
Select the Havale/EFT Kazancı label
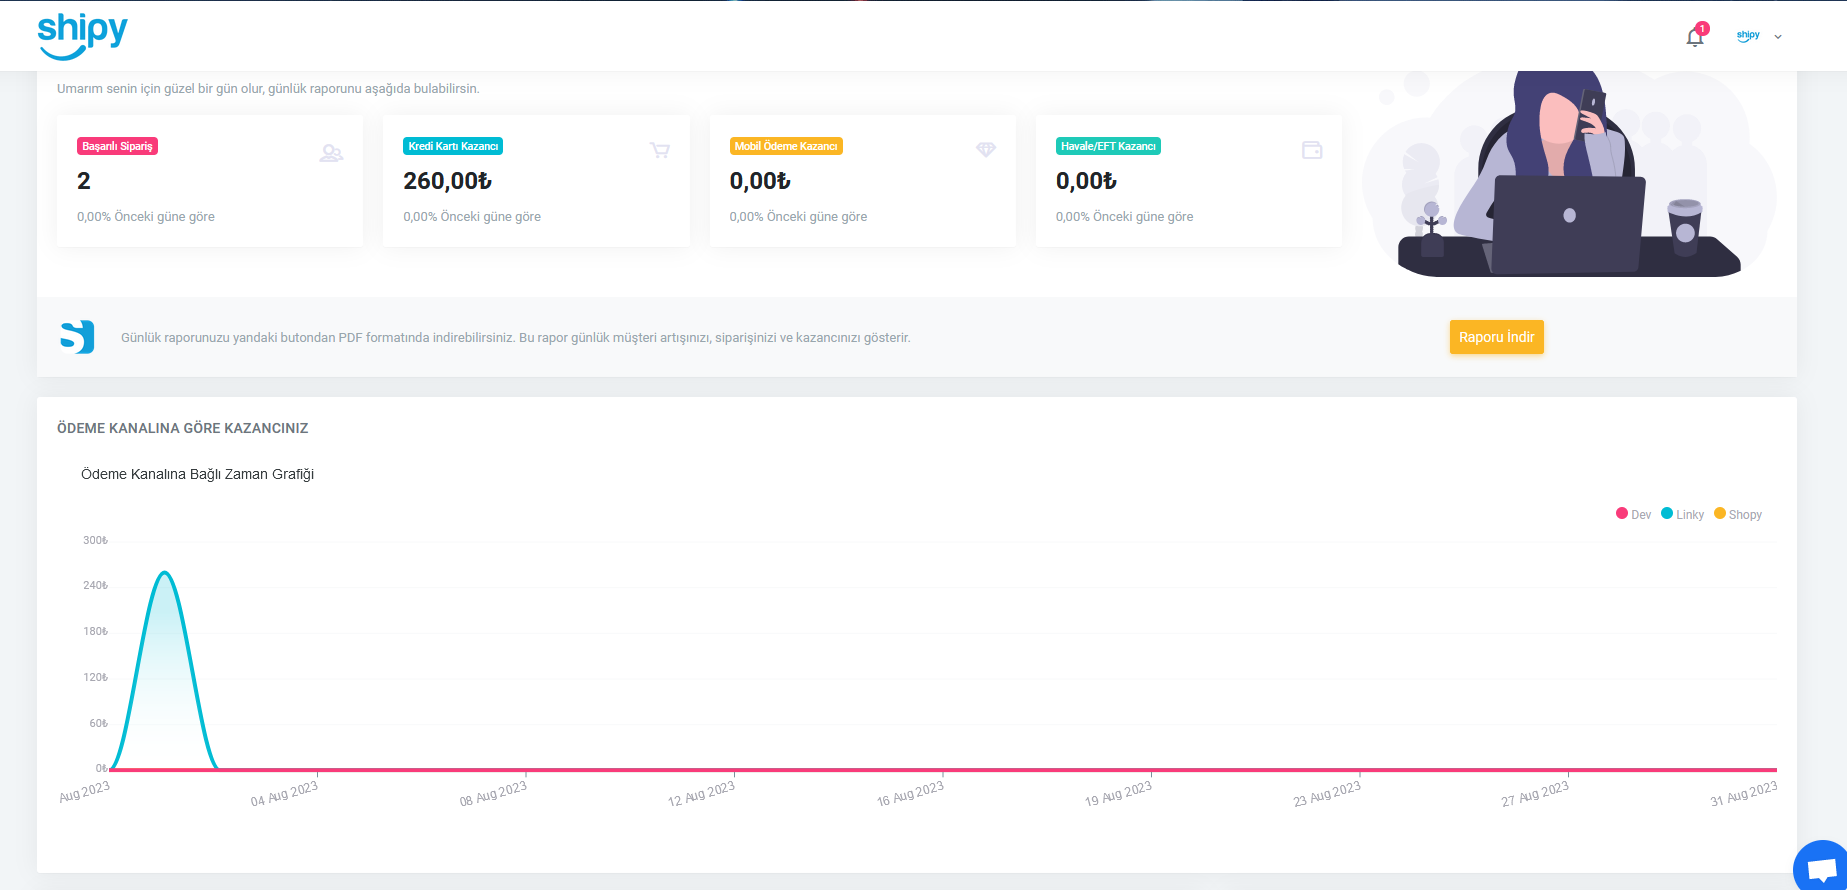coord(1108,146)
